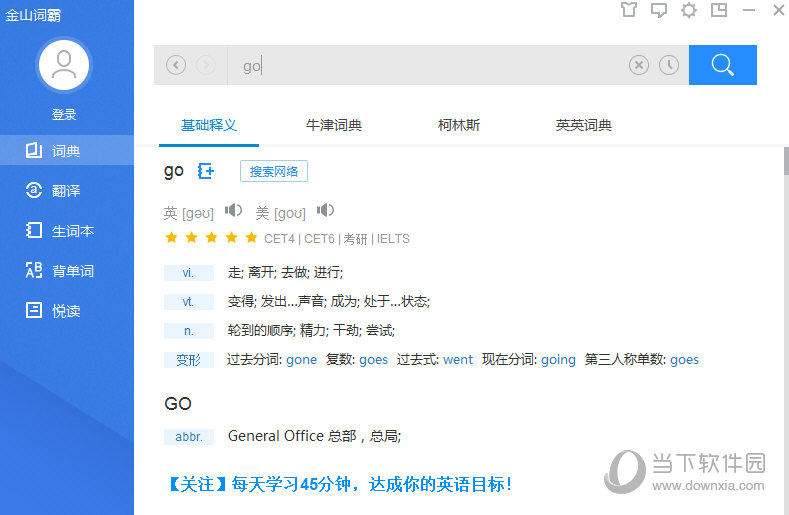Screen dimensions: 789x515
Task: Go forward with the right arrow button
Action: 206,65
